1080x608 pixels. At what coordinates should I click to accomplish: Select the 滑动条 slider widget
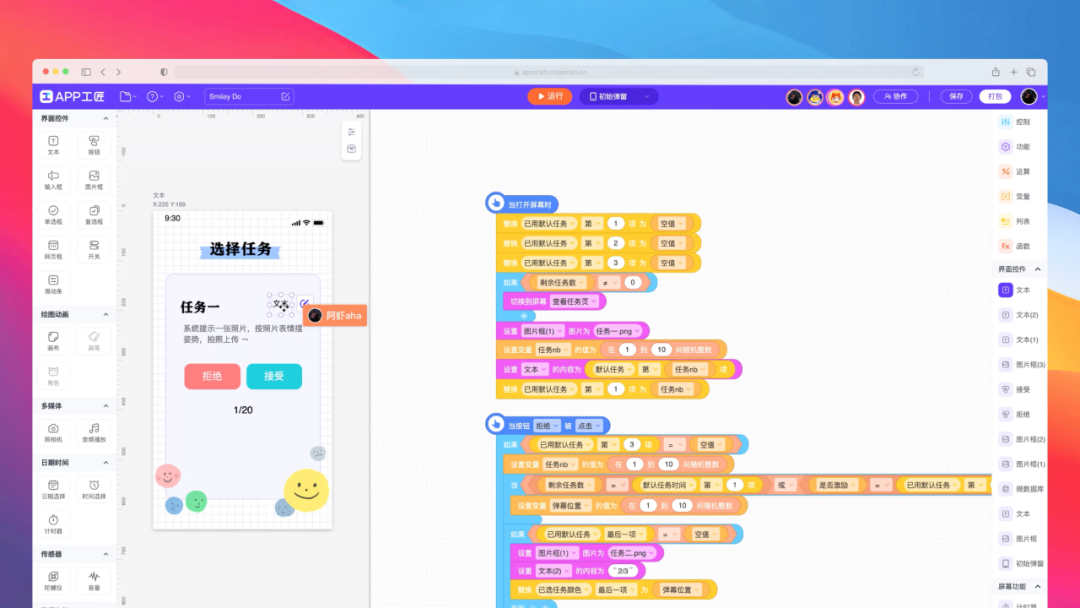coord(53,284)
